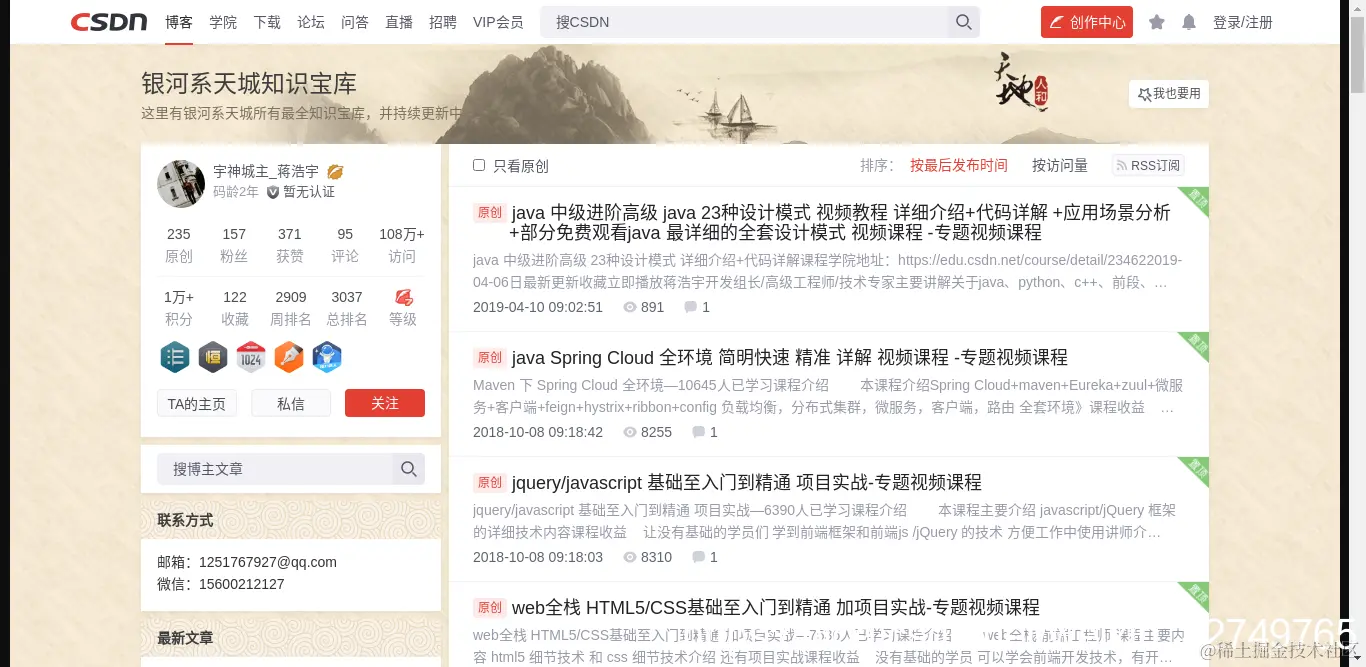Open the 招聘 nav item
The width and height of the screenshot is (1366, 667).
pyautogui.click(x=443, y=22)
